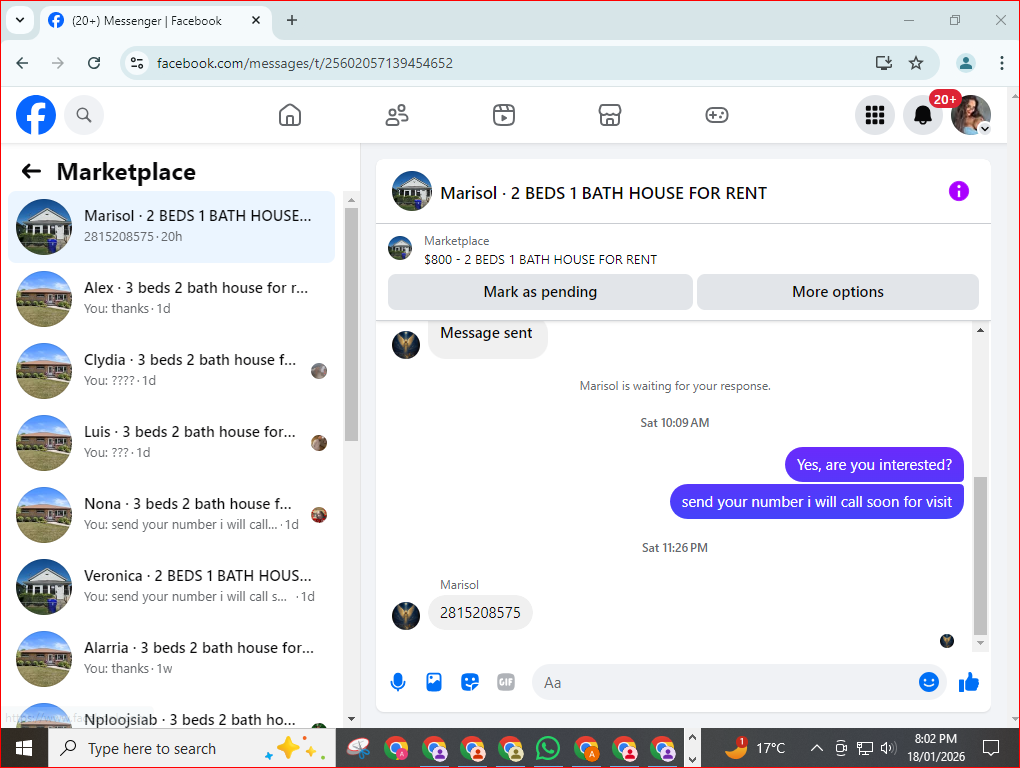The image size is (1020, 768).
Task: Open the Marketplace storefront icon
Action: click(610, 115)
